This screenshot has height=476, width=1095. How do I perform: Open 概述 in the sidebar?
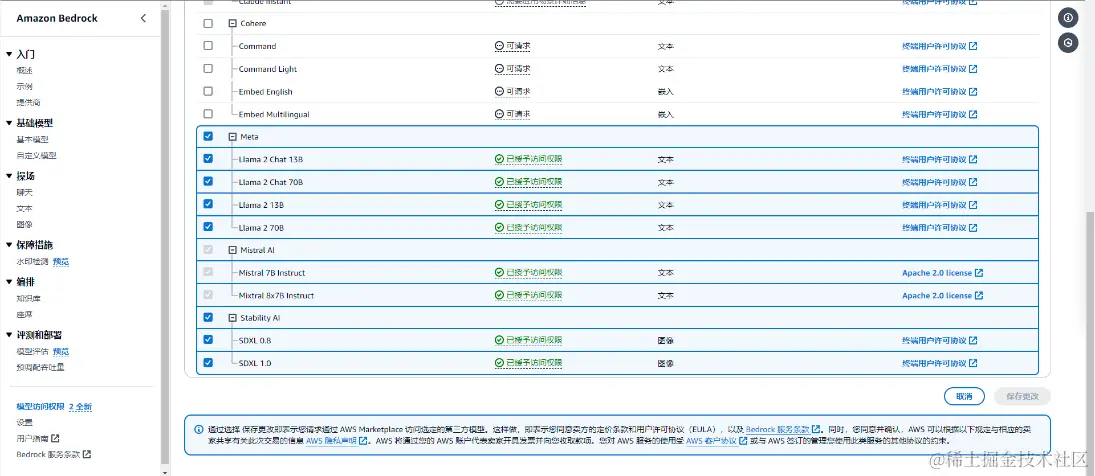pyautogui.click(x=24, y=70)
